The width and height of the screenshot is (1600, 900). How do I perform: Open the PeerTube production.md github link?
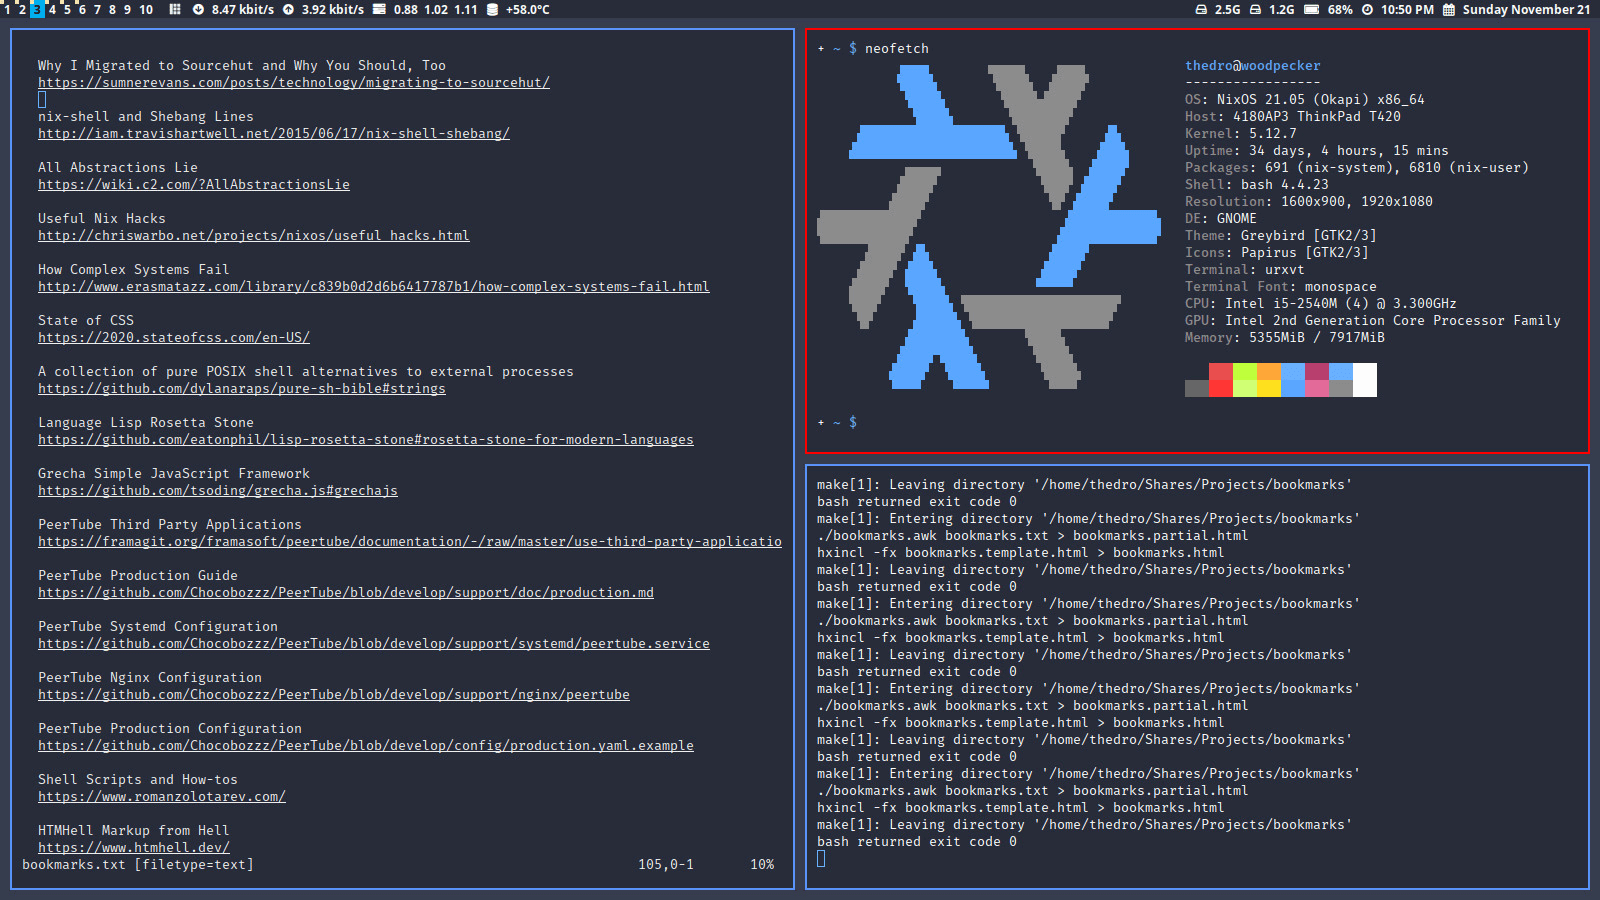[346, 593]
